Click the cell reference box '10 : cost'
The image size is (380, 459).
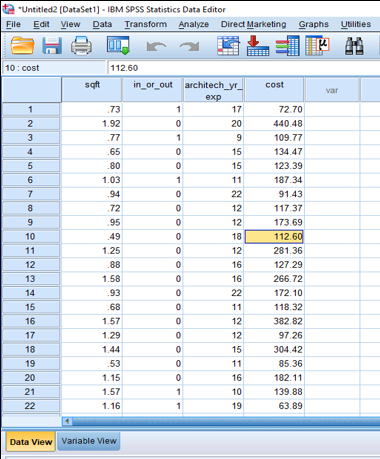pos(54,68)
